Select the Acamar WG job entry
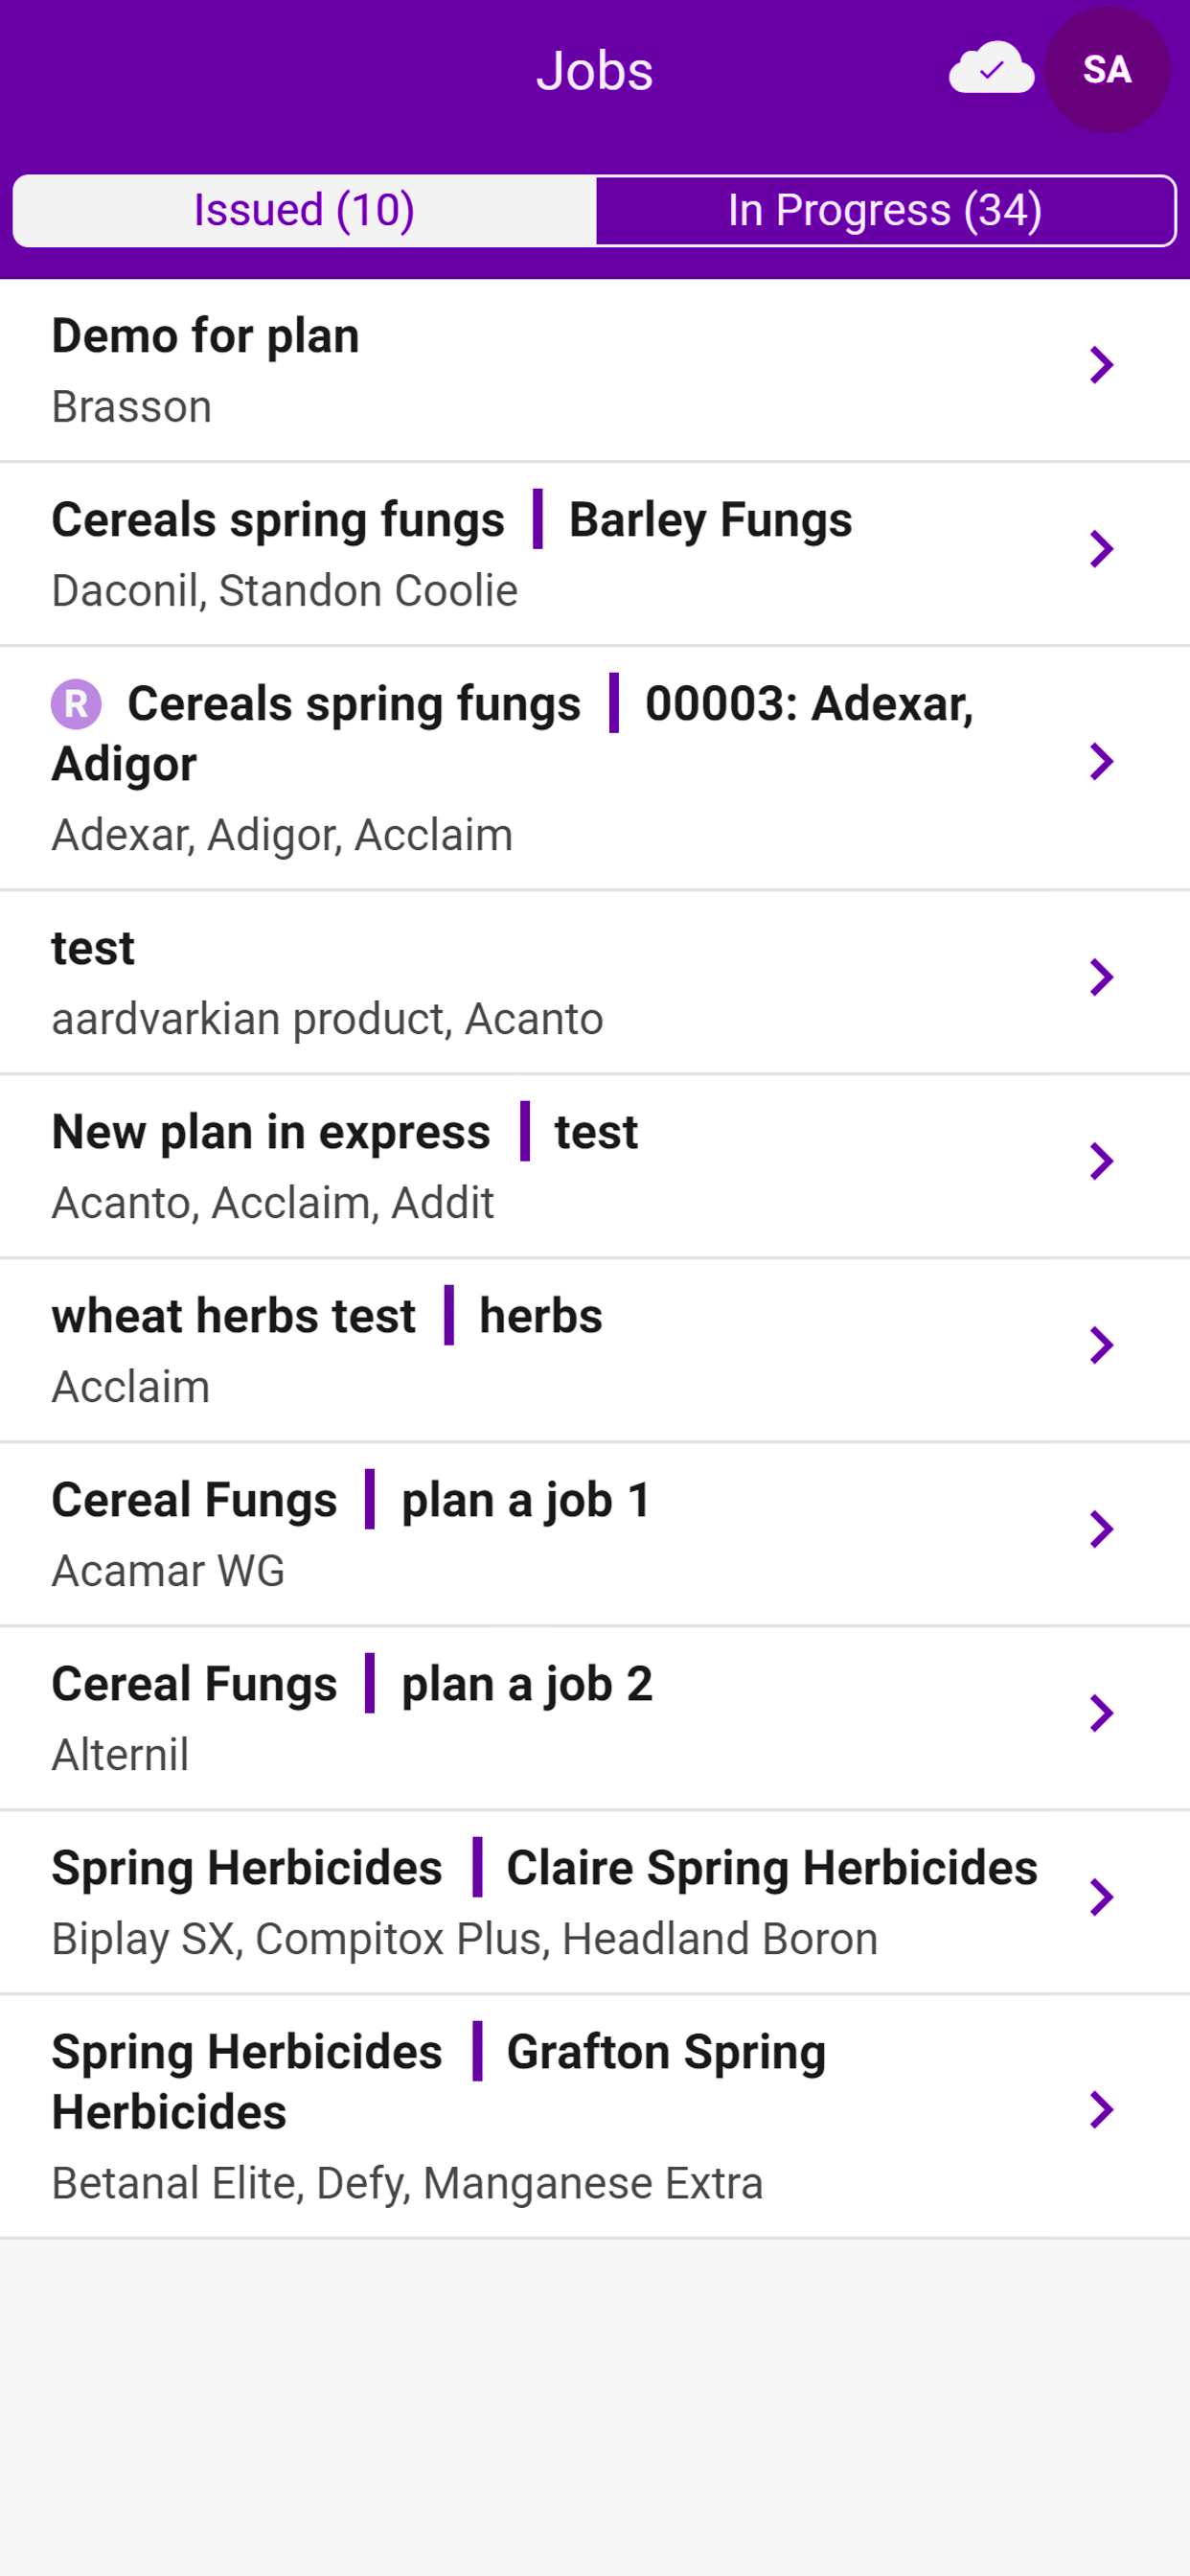Viewport: 1190px width, 2576px height. pos(595,1534)
